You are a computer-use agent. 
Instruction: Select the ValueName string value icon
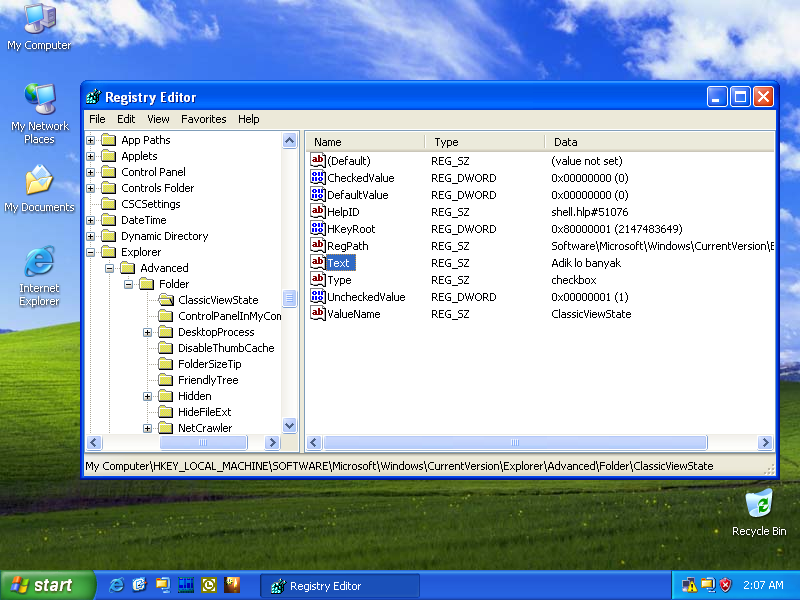tap(317, 314)
